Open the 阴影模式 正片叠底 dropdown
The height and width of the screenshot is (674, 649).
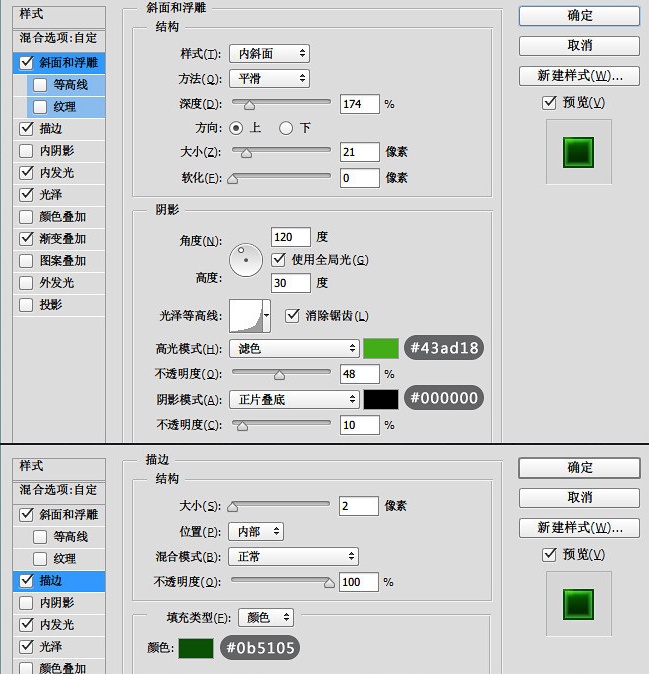pyautogui.click(x=294, y=400)
